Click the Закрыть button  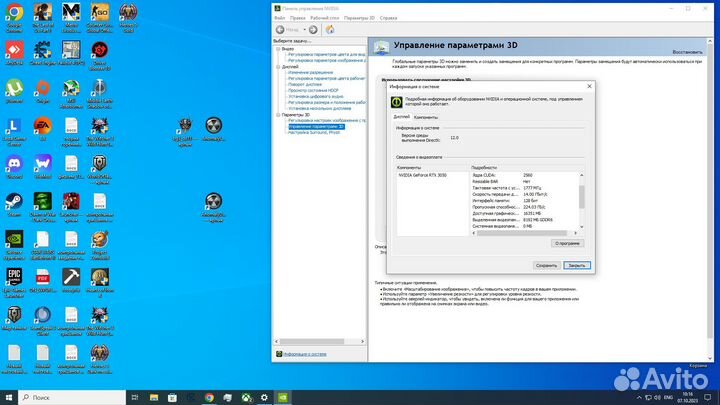click(577, 265)
